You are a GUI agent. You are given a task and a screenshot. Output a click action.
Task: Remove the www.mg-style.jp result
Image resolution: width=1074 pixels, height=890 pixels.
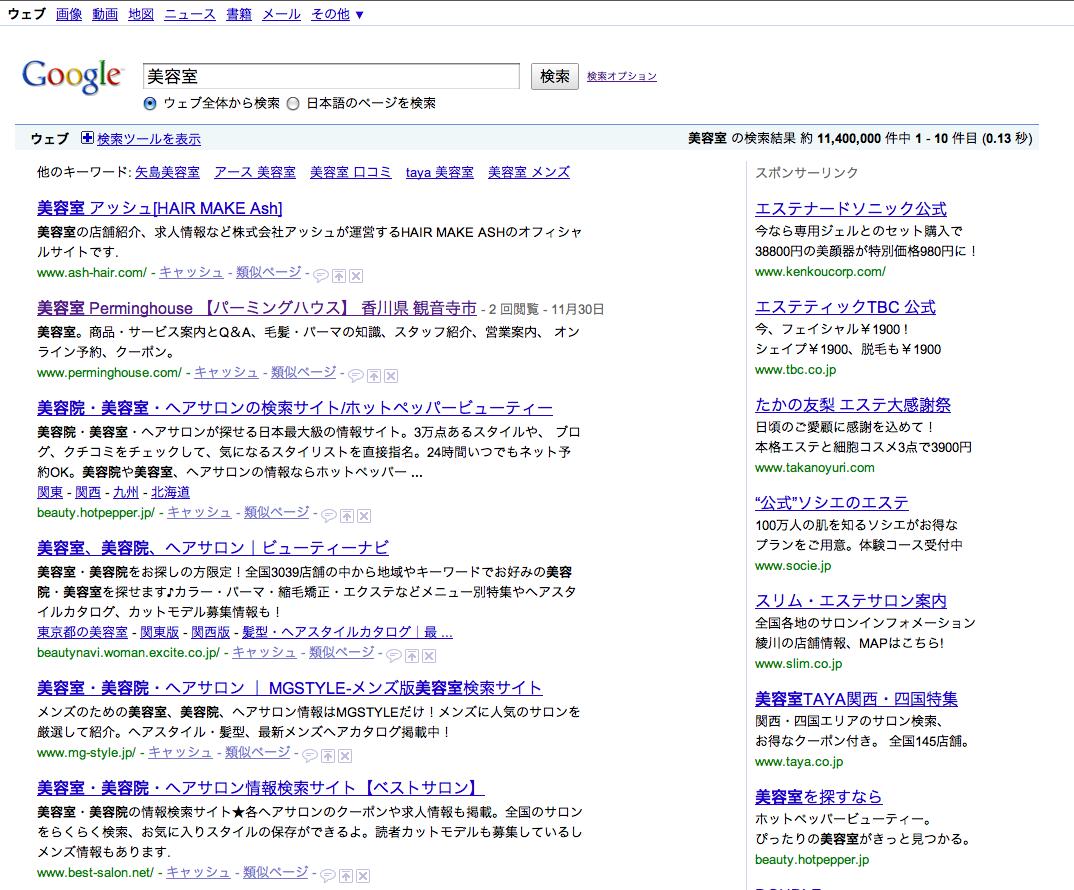point(345,756)
